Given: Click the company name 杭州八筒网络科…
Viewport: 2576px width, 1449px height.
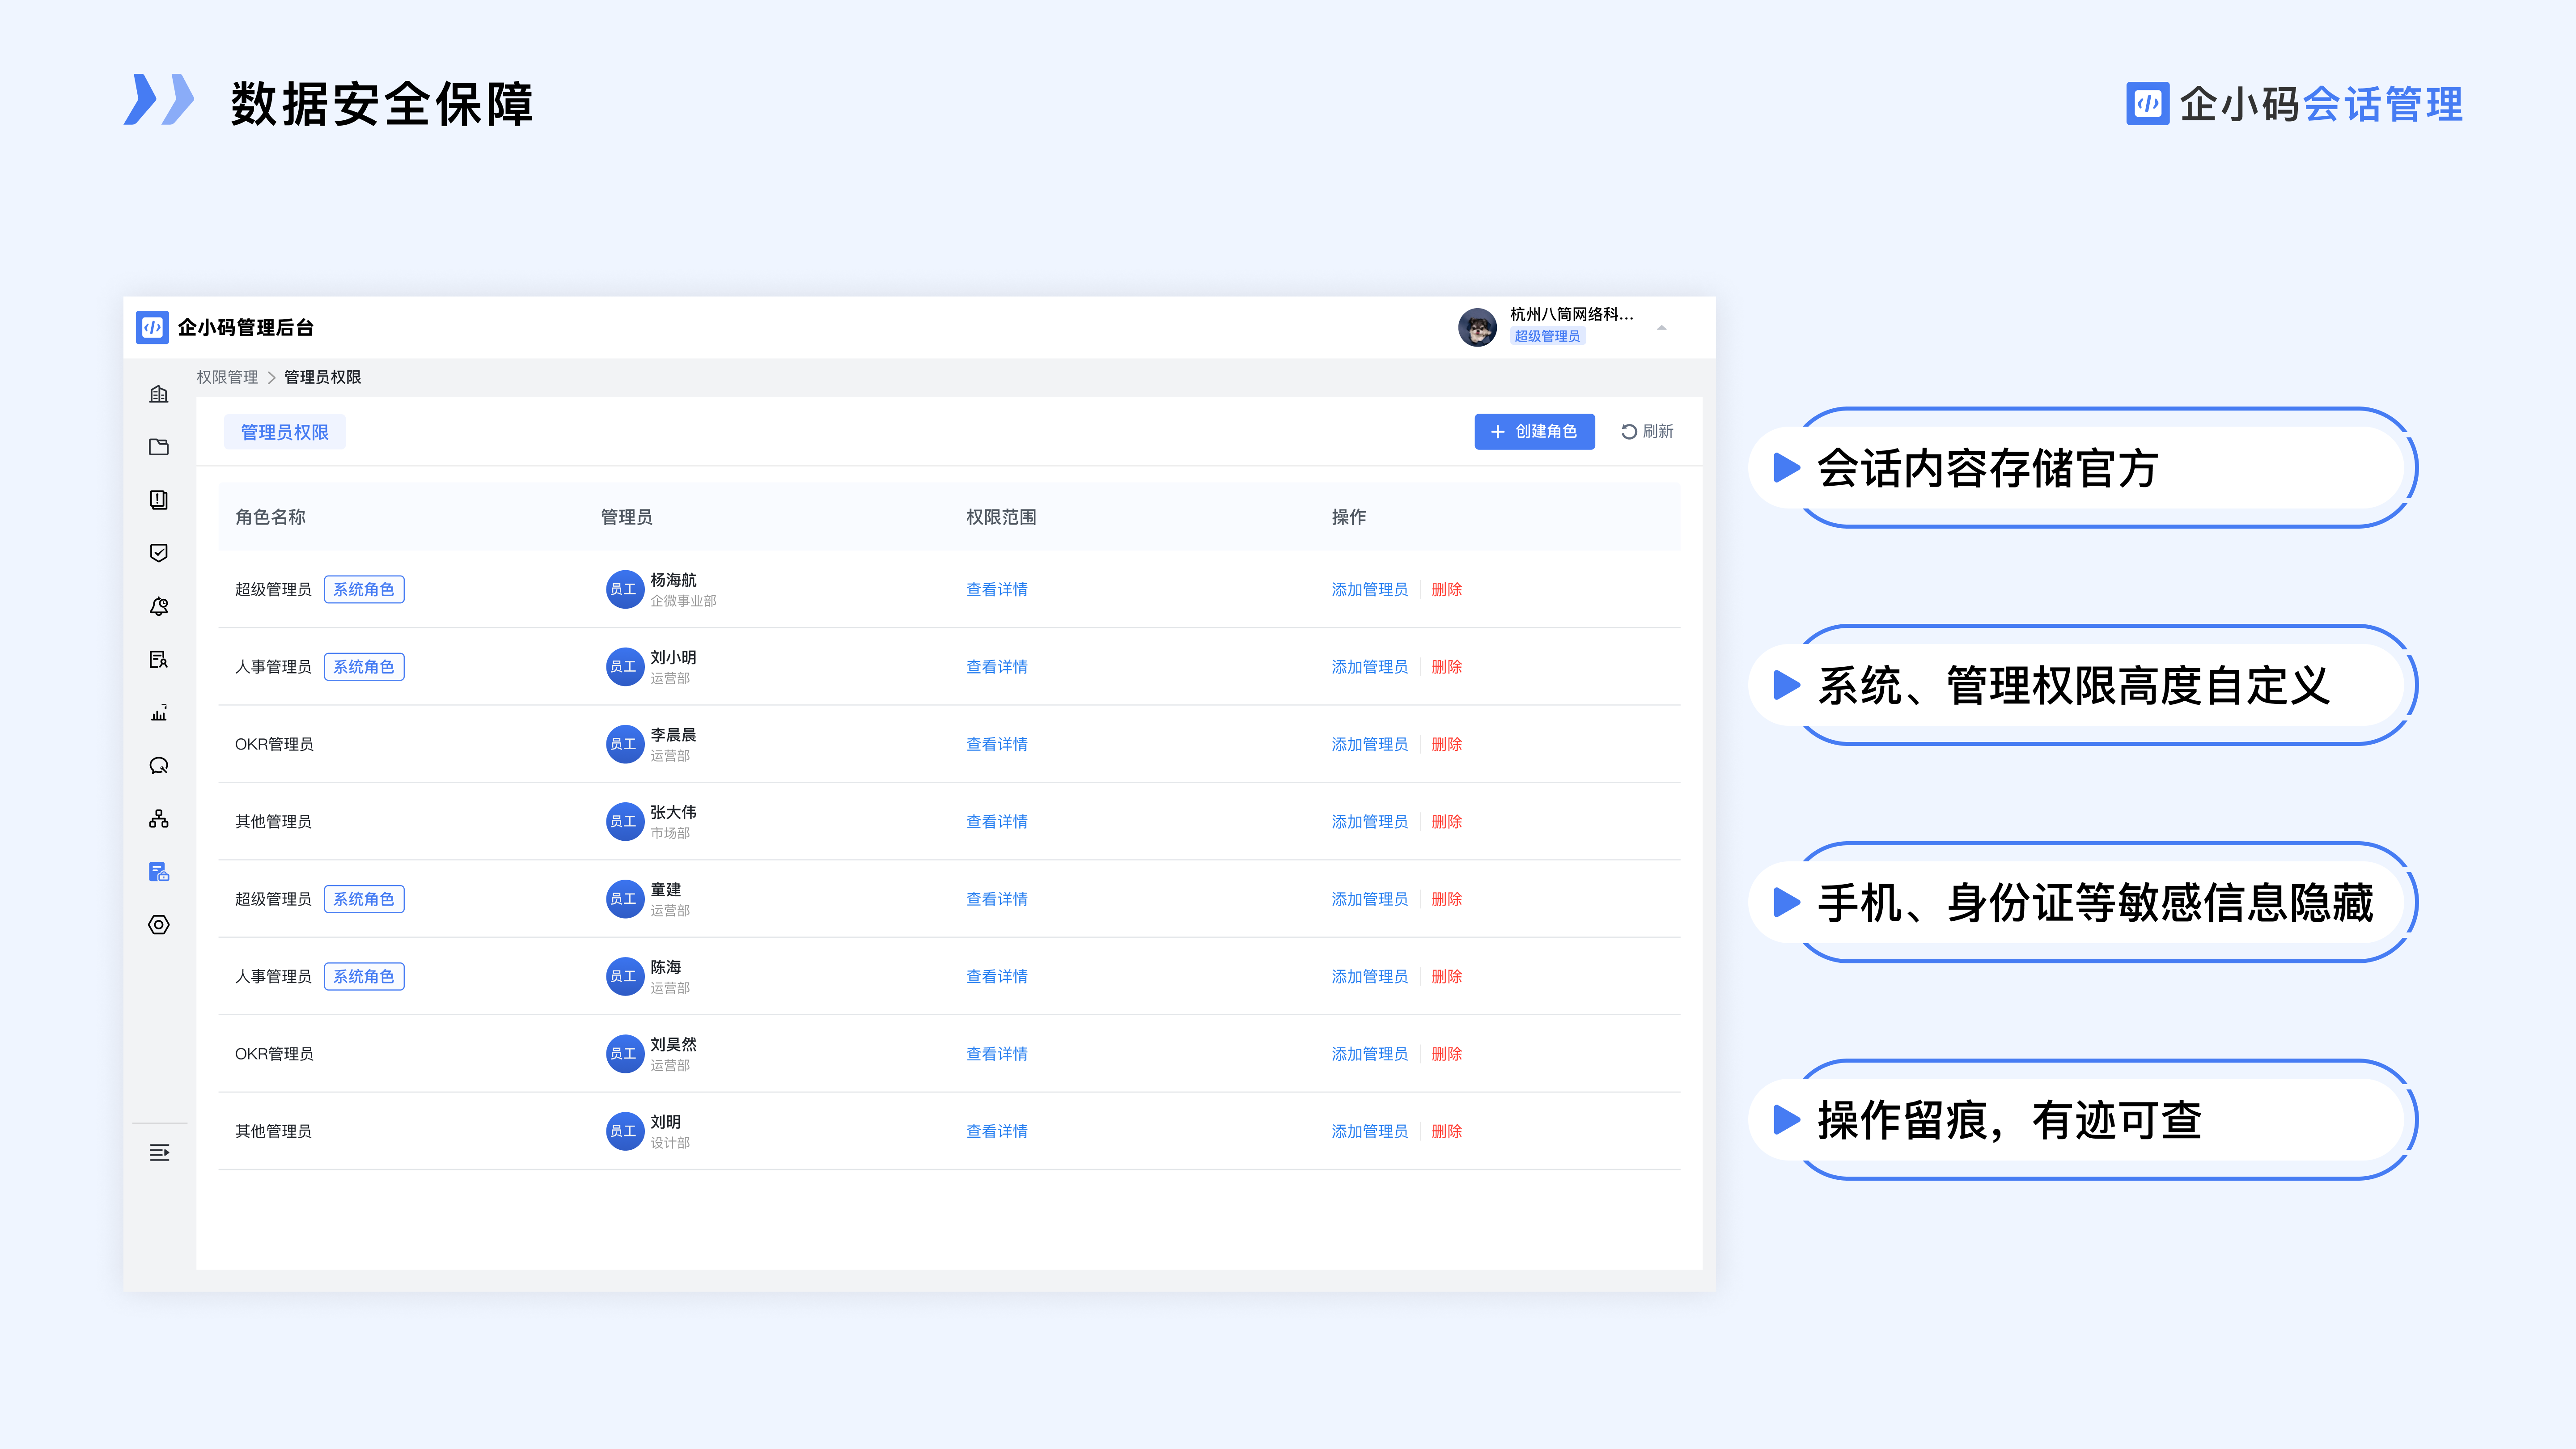Looking at the screenshot, I should 1571,314.
